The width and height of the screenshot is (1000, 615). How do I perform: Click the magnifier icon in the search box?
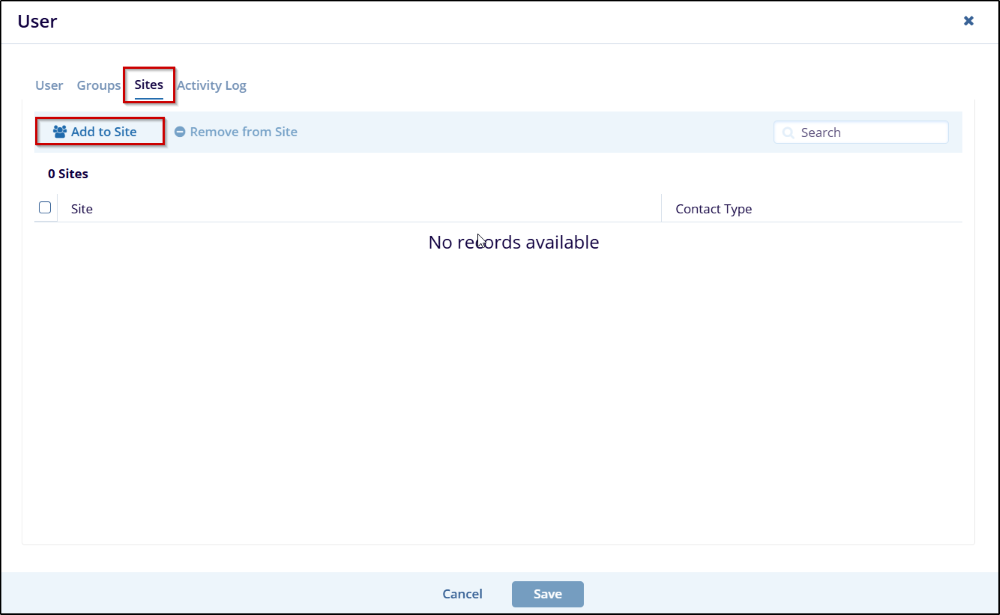[788, 133]
